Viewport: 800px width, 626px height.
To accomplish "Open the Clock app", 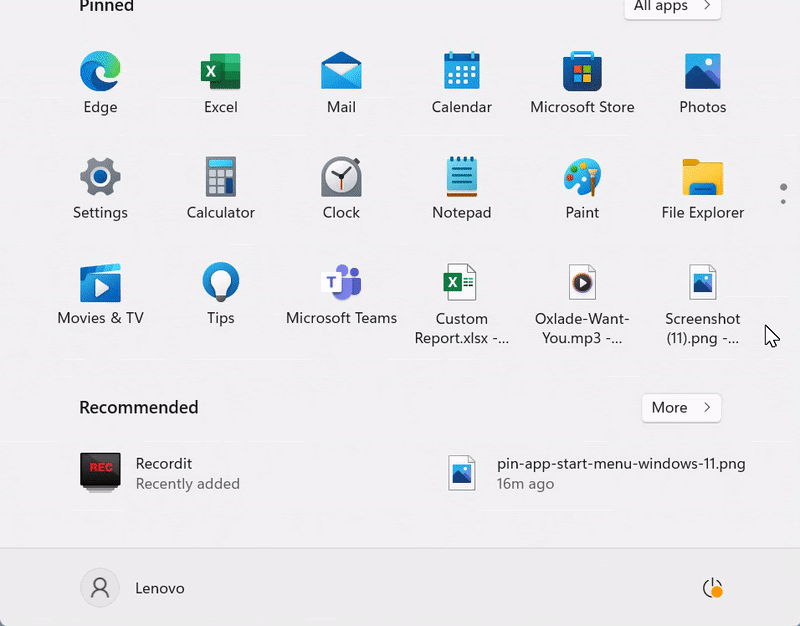I will [x=341, y=188].
